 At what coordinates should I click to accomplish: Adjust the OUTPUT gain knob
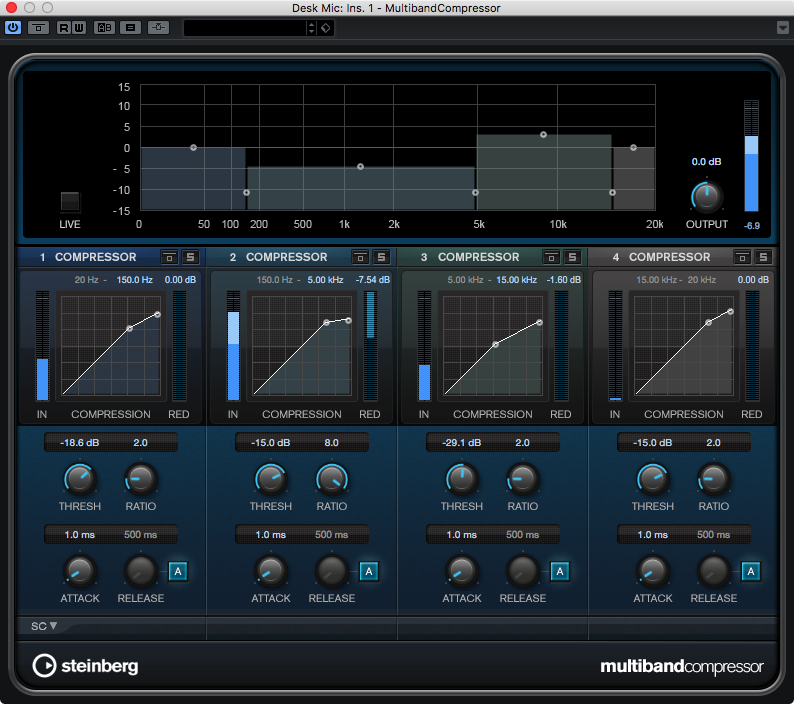click(x=706, y=197)
